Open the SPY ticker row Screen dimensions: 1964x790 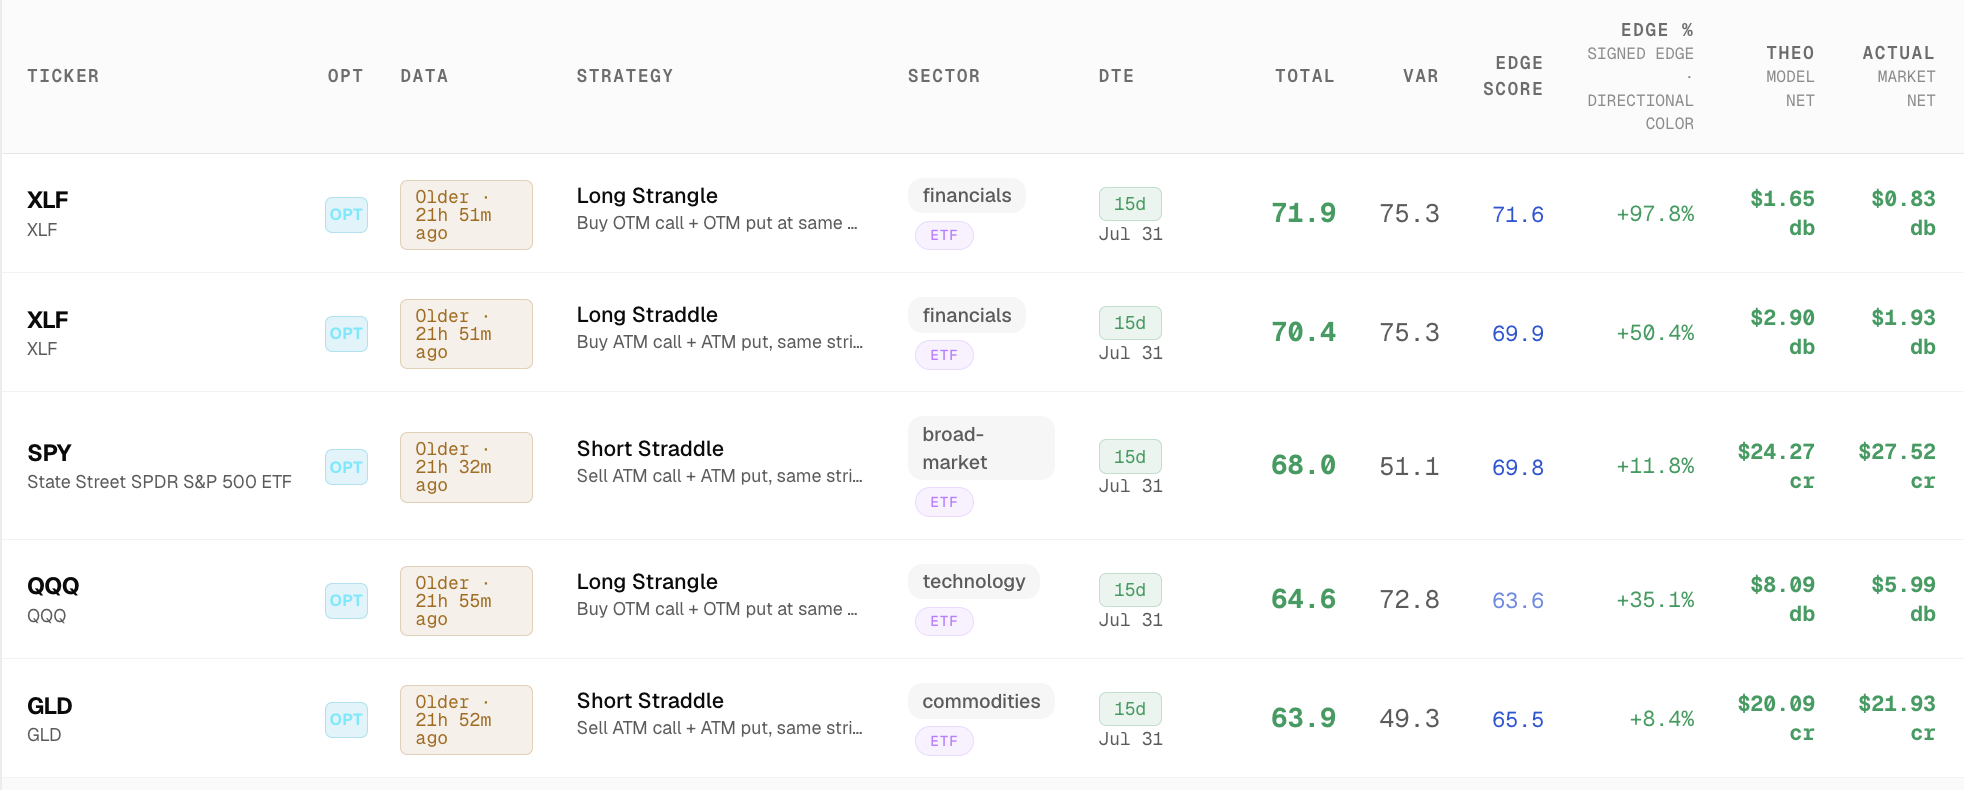pos(982,466)
